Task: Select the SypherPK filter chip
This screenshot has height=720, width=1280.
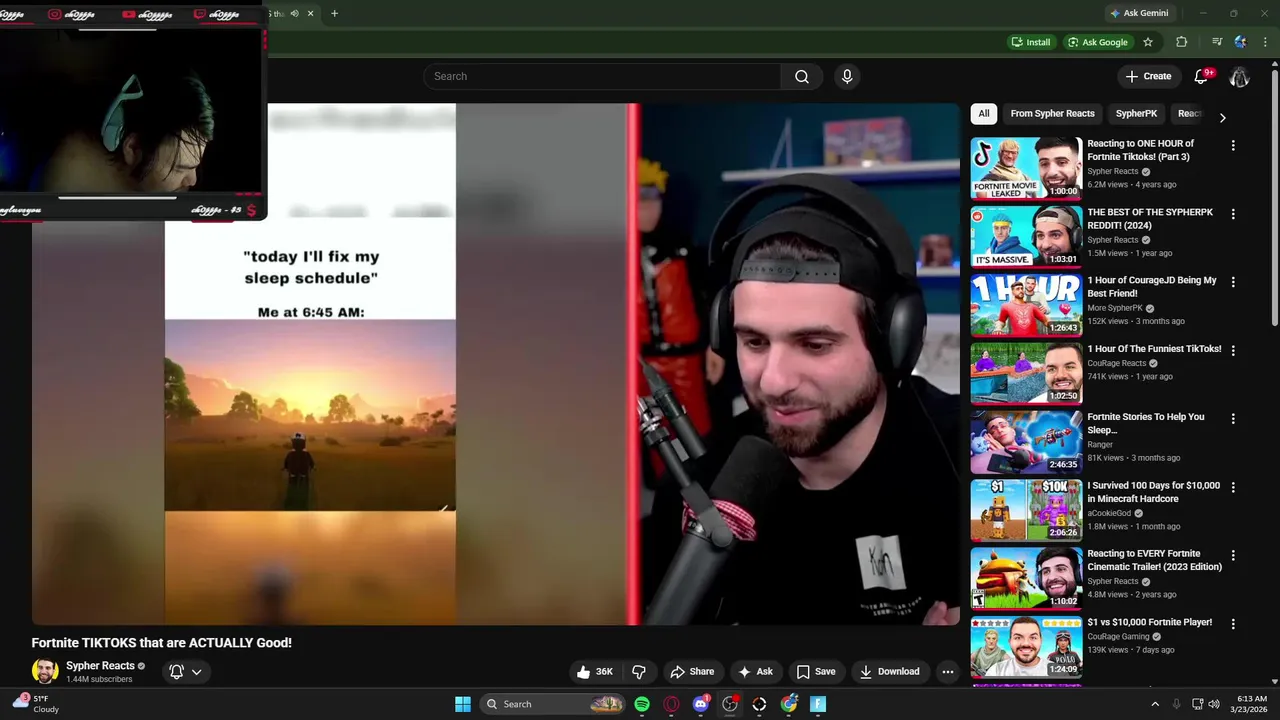Action: (1136, 114)
